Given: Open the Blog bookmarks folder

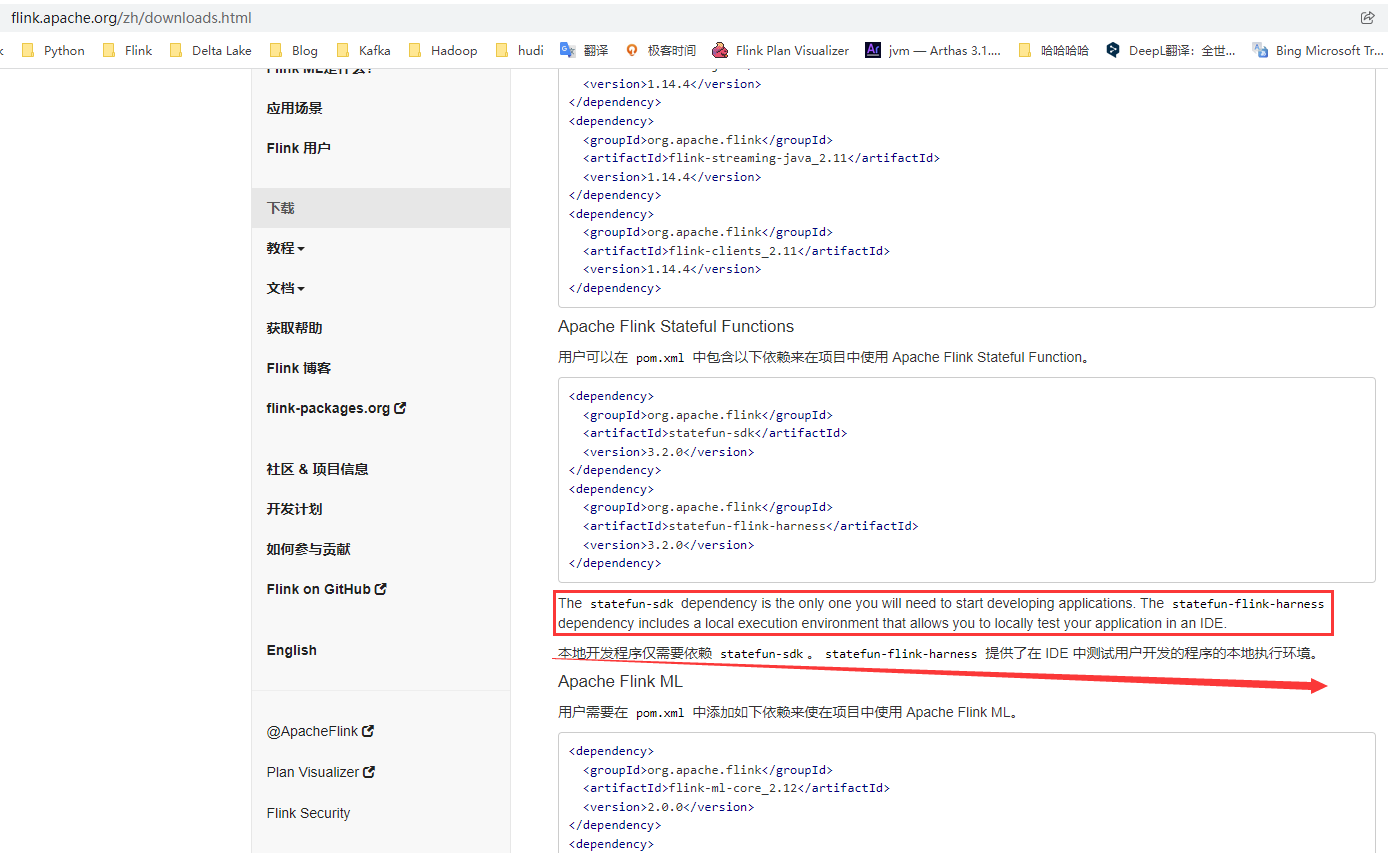Looking at the screenshot, I should 294,50.
